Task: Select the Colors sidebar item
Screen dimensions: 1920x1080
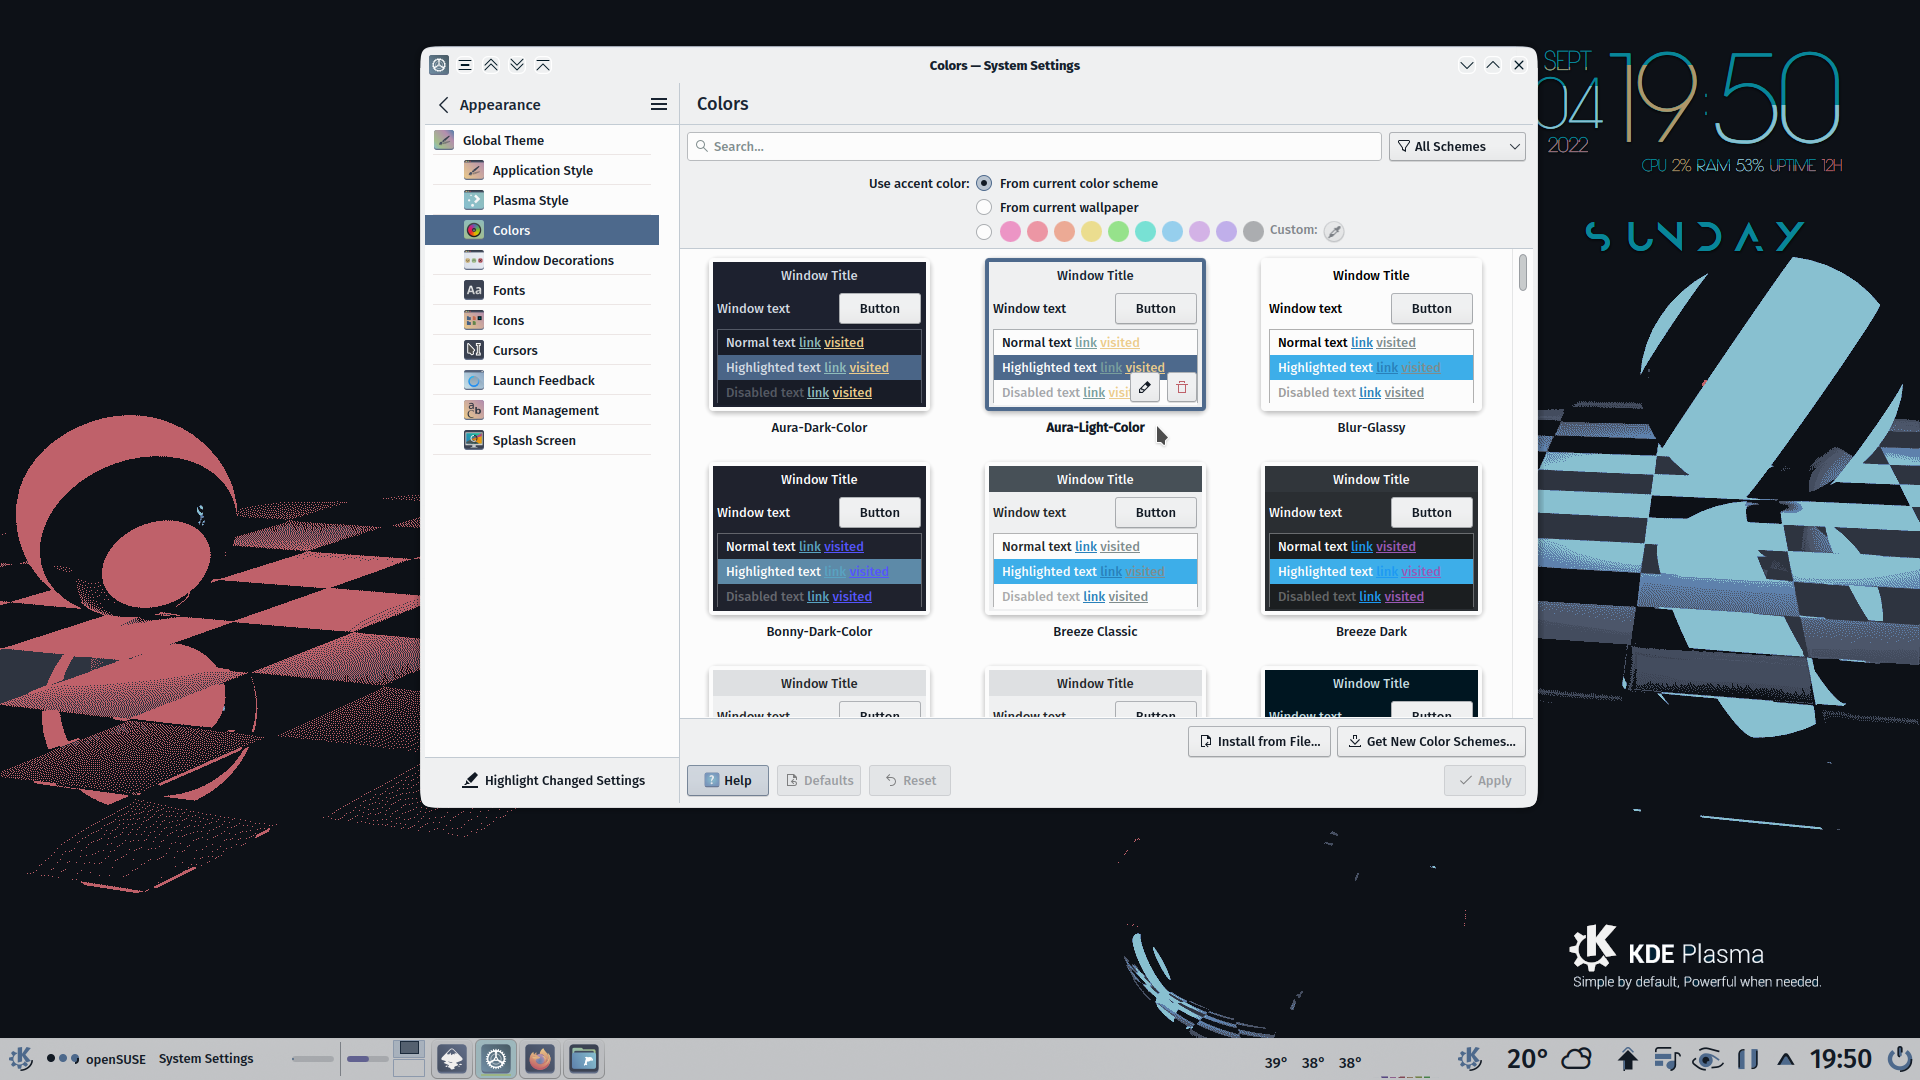Action: click(x=542, y=230)
